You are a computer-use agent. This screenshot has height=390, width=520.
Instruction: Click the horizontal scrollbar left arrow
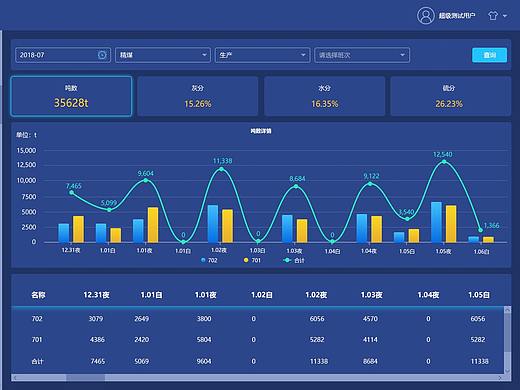14,378
